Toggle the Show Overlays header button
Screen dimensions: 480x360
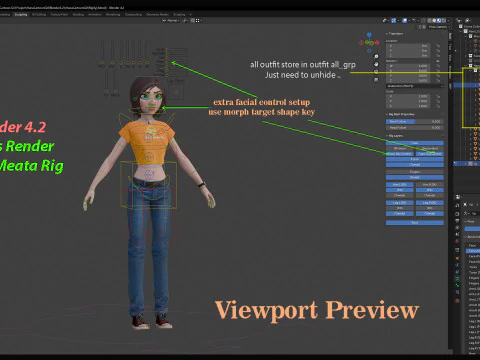click(405, 21)
